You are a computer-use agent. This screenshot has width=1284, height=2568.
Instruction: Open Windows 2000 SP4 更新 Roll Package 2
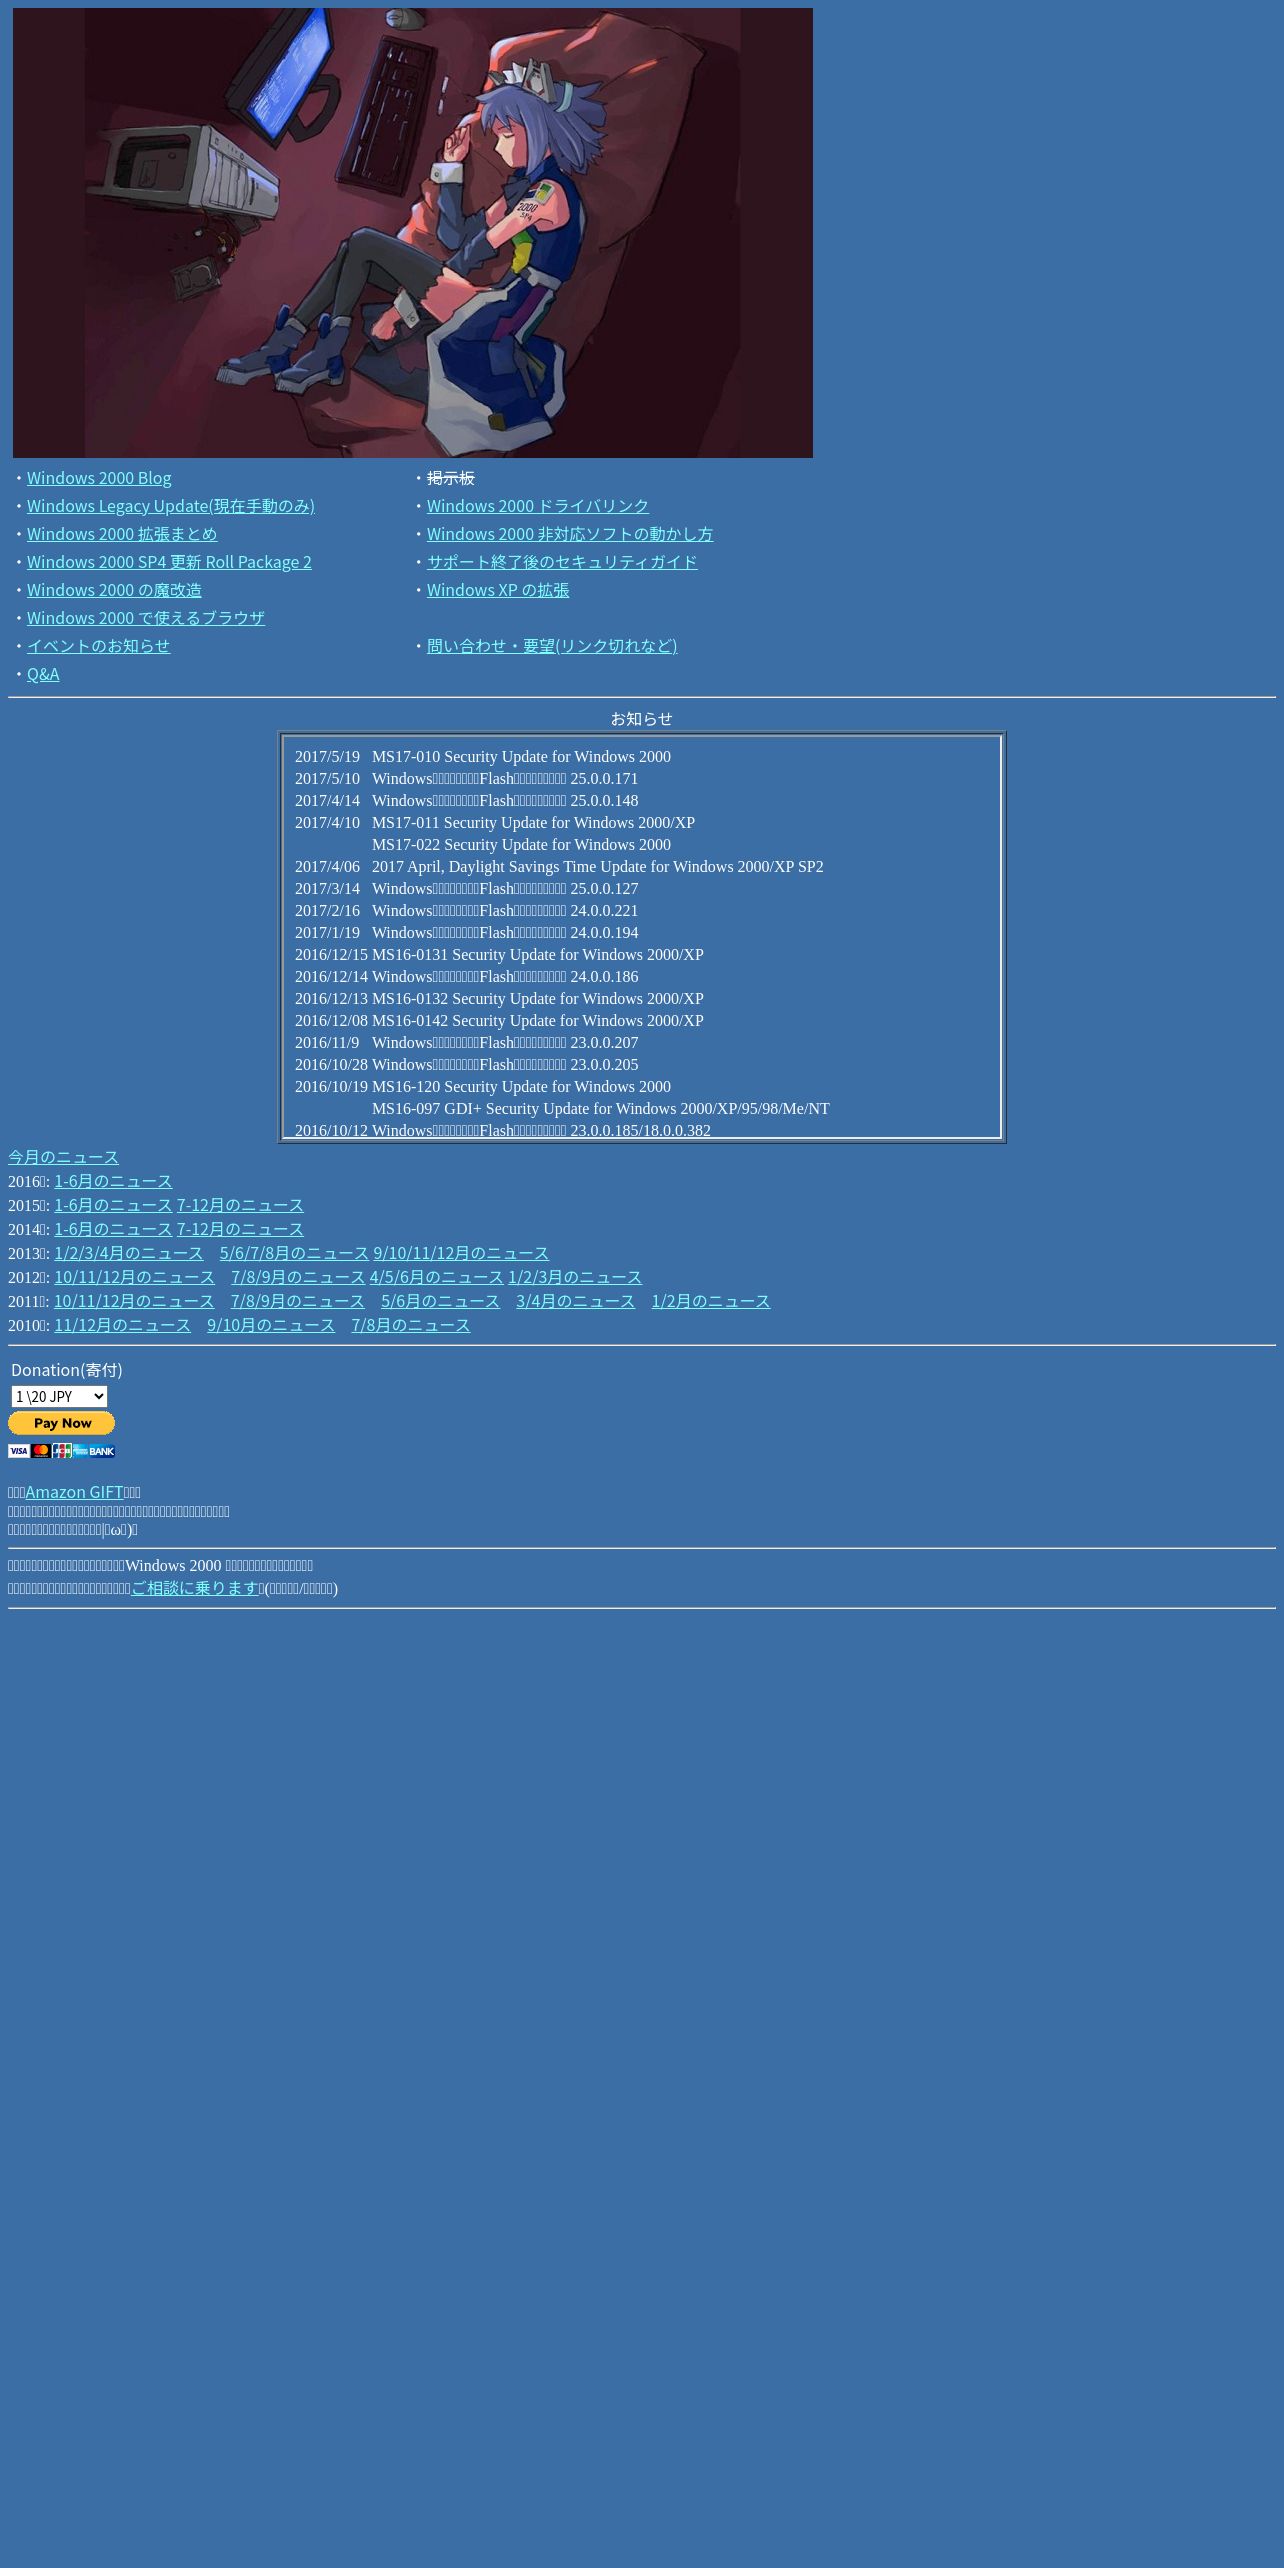169,562
